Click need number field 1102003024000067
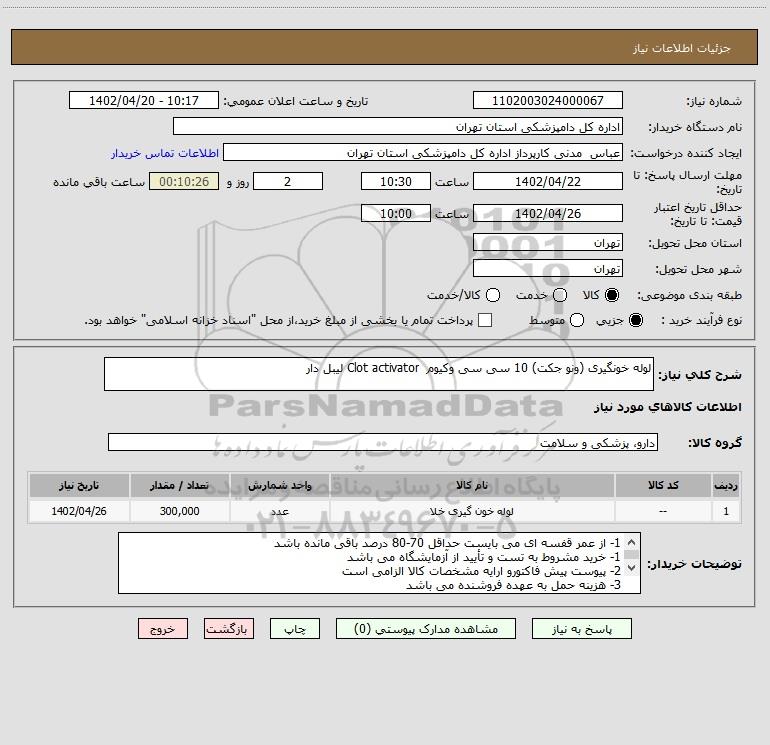The image size is (770, 745). tap(548, 100)
